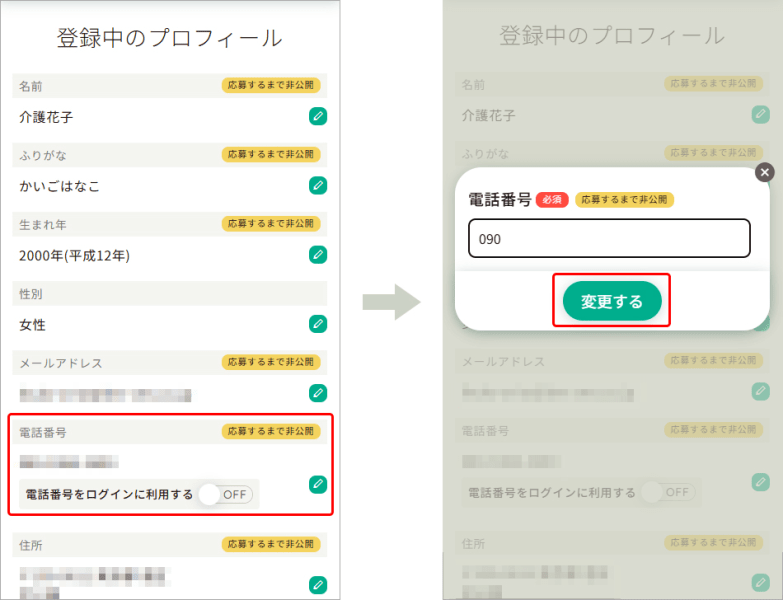The width and height of the screenshot is (783, 600).
Task: Click the undimmed 応募するまで非公開 badge beside 生まれ年
Action: pyautogui.click(x=270, y=224)
